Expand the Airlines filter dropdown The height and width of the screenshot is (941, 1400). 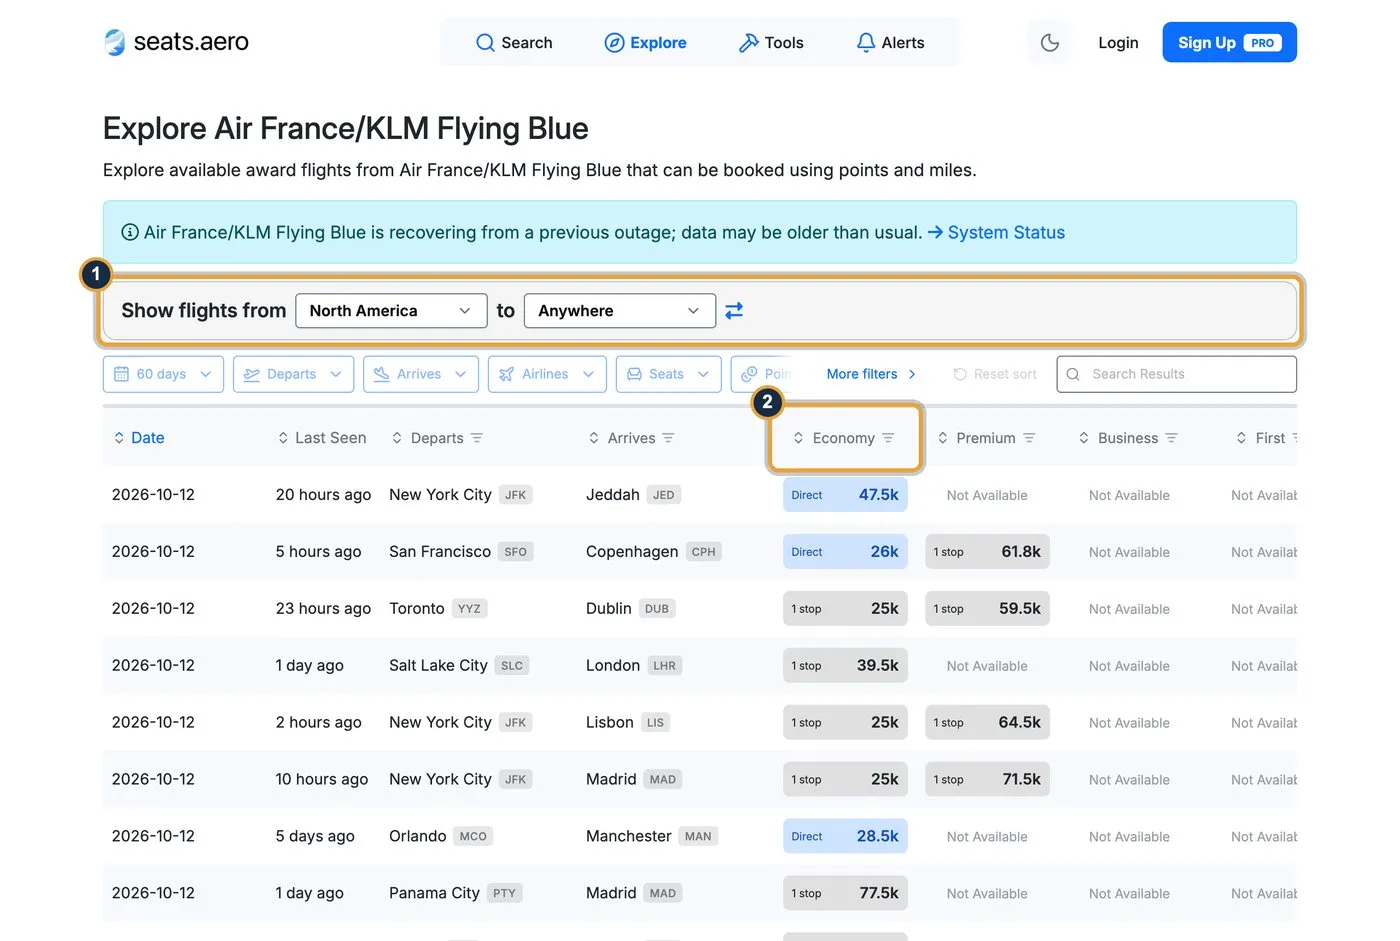(x=547, y=374)
